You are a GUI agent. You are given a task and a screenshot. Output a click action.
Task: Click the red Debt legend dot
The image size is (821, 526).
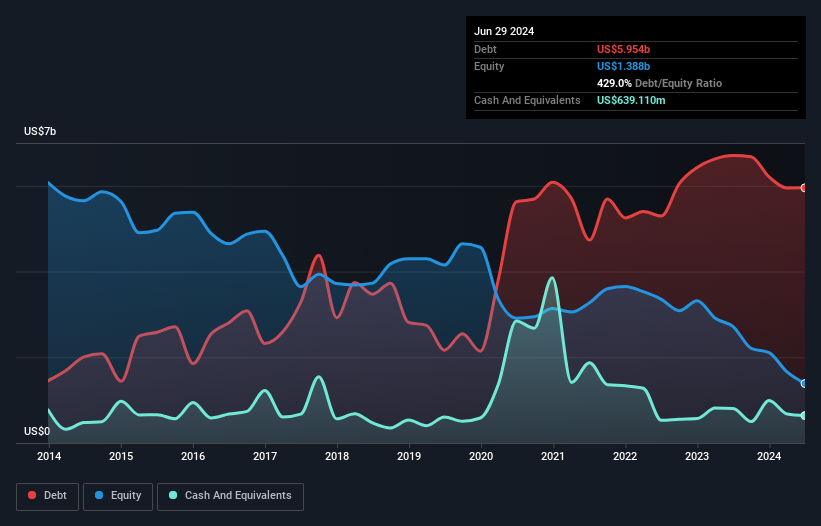click(32, 495)
